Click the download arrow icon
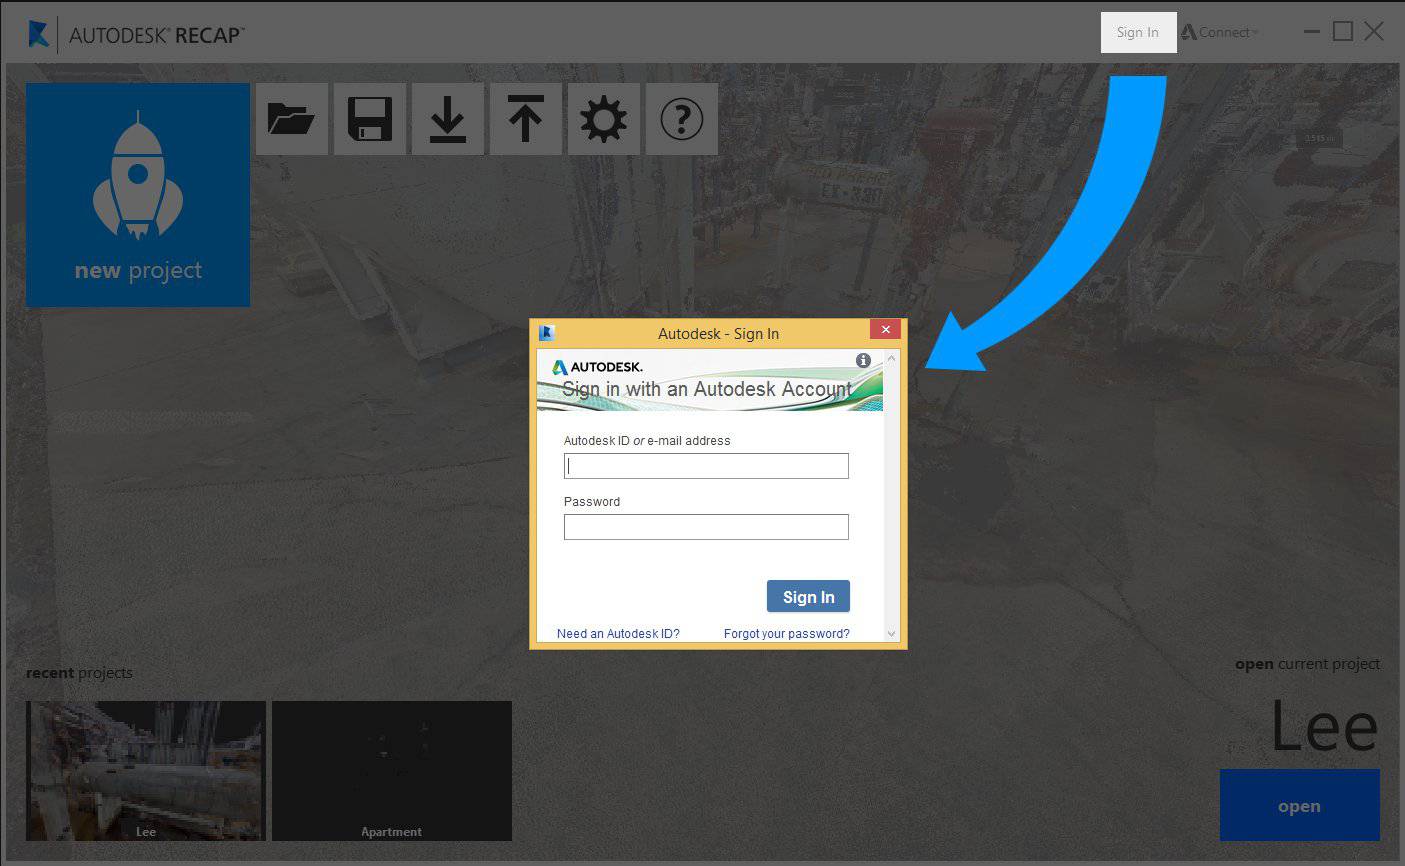1405x866 pixels. pos(448,119)
